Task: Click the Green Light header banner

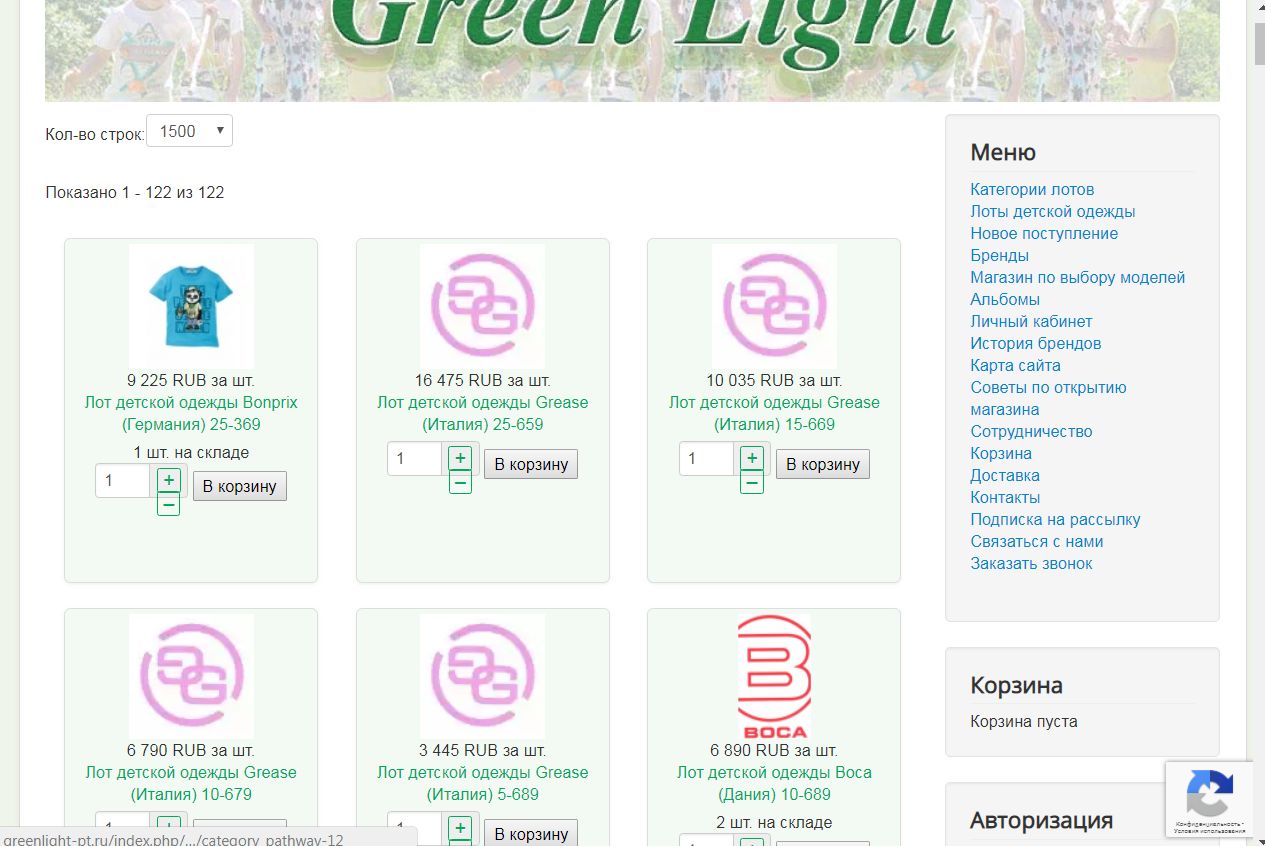Action: (632, 50)
